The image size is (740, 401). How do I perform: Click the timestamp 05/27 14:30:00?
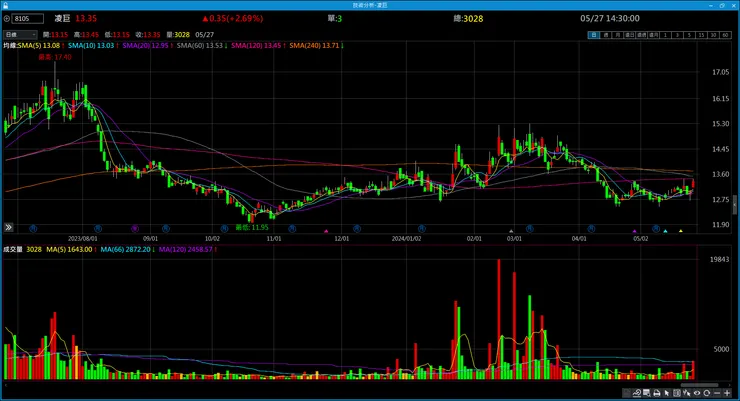(610, 18)
